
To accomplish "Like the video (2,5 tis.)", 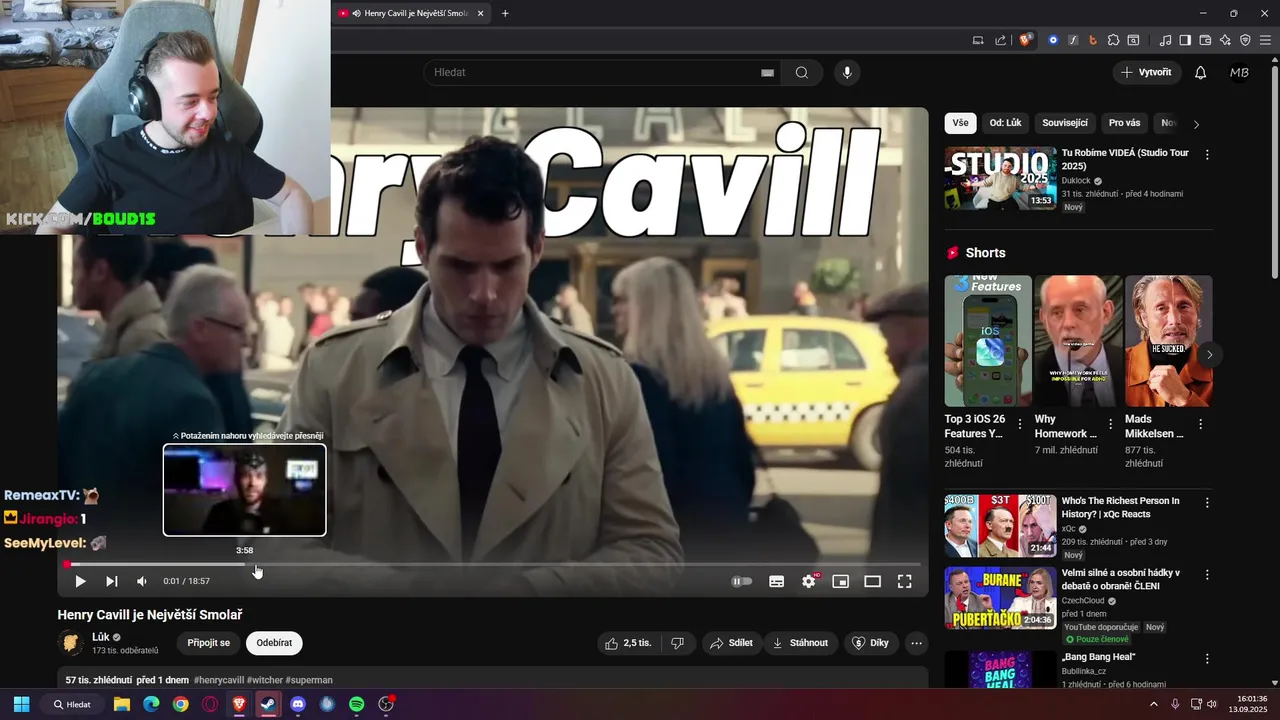I will point(628,643).
